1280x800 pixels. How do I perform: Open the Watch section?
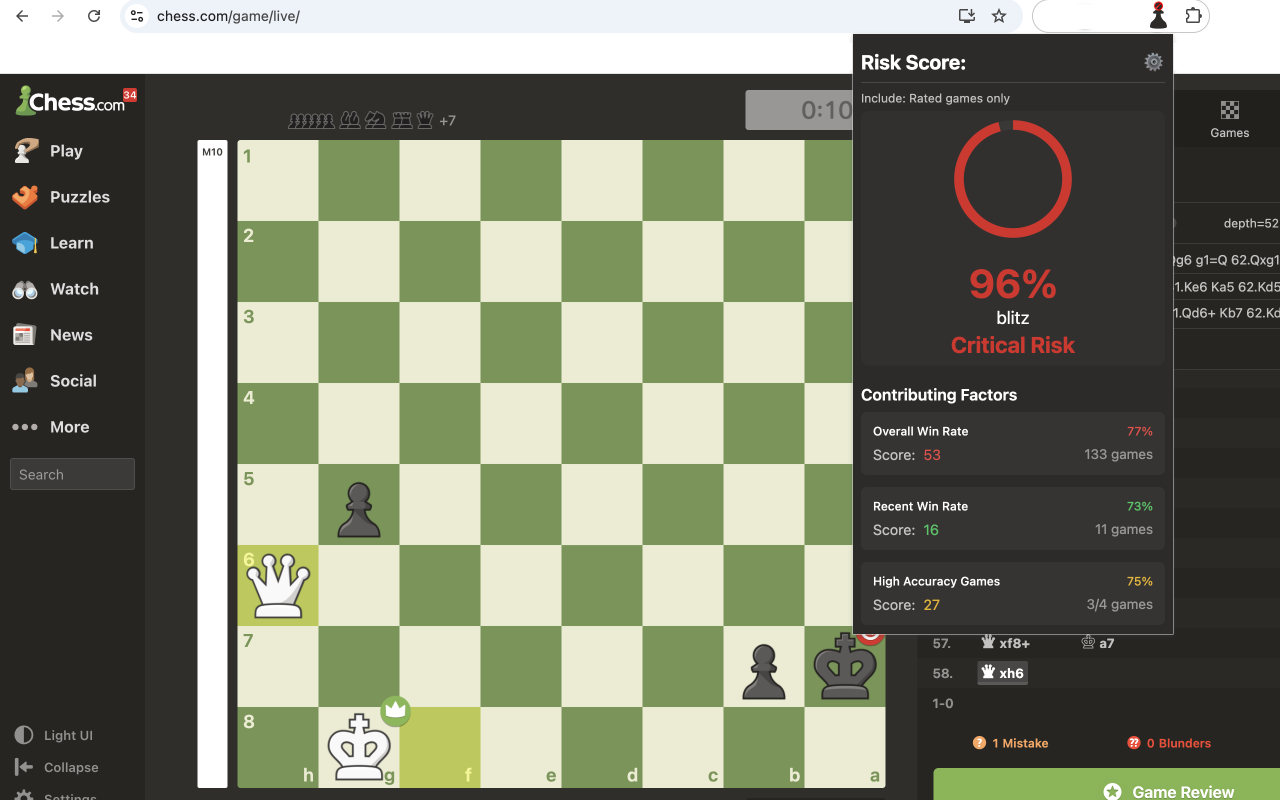[x=76, y=289]
